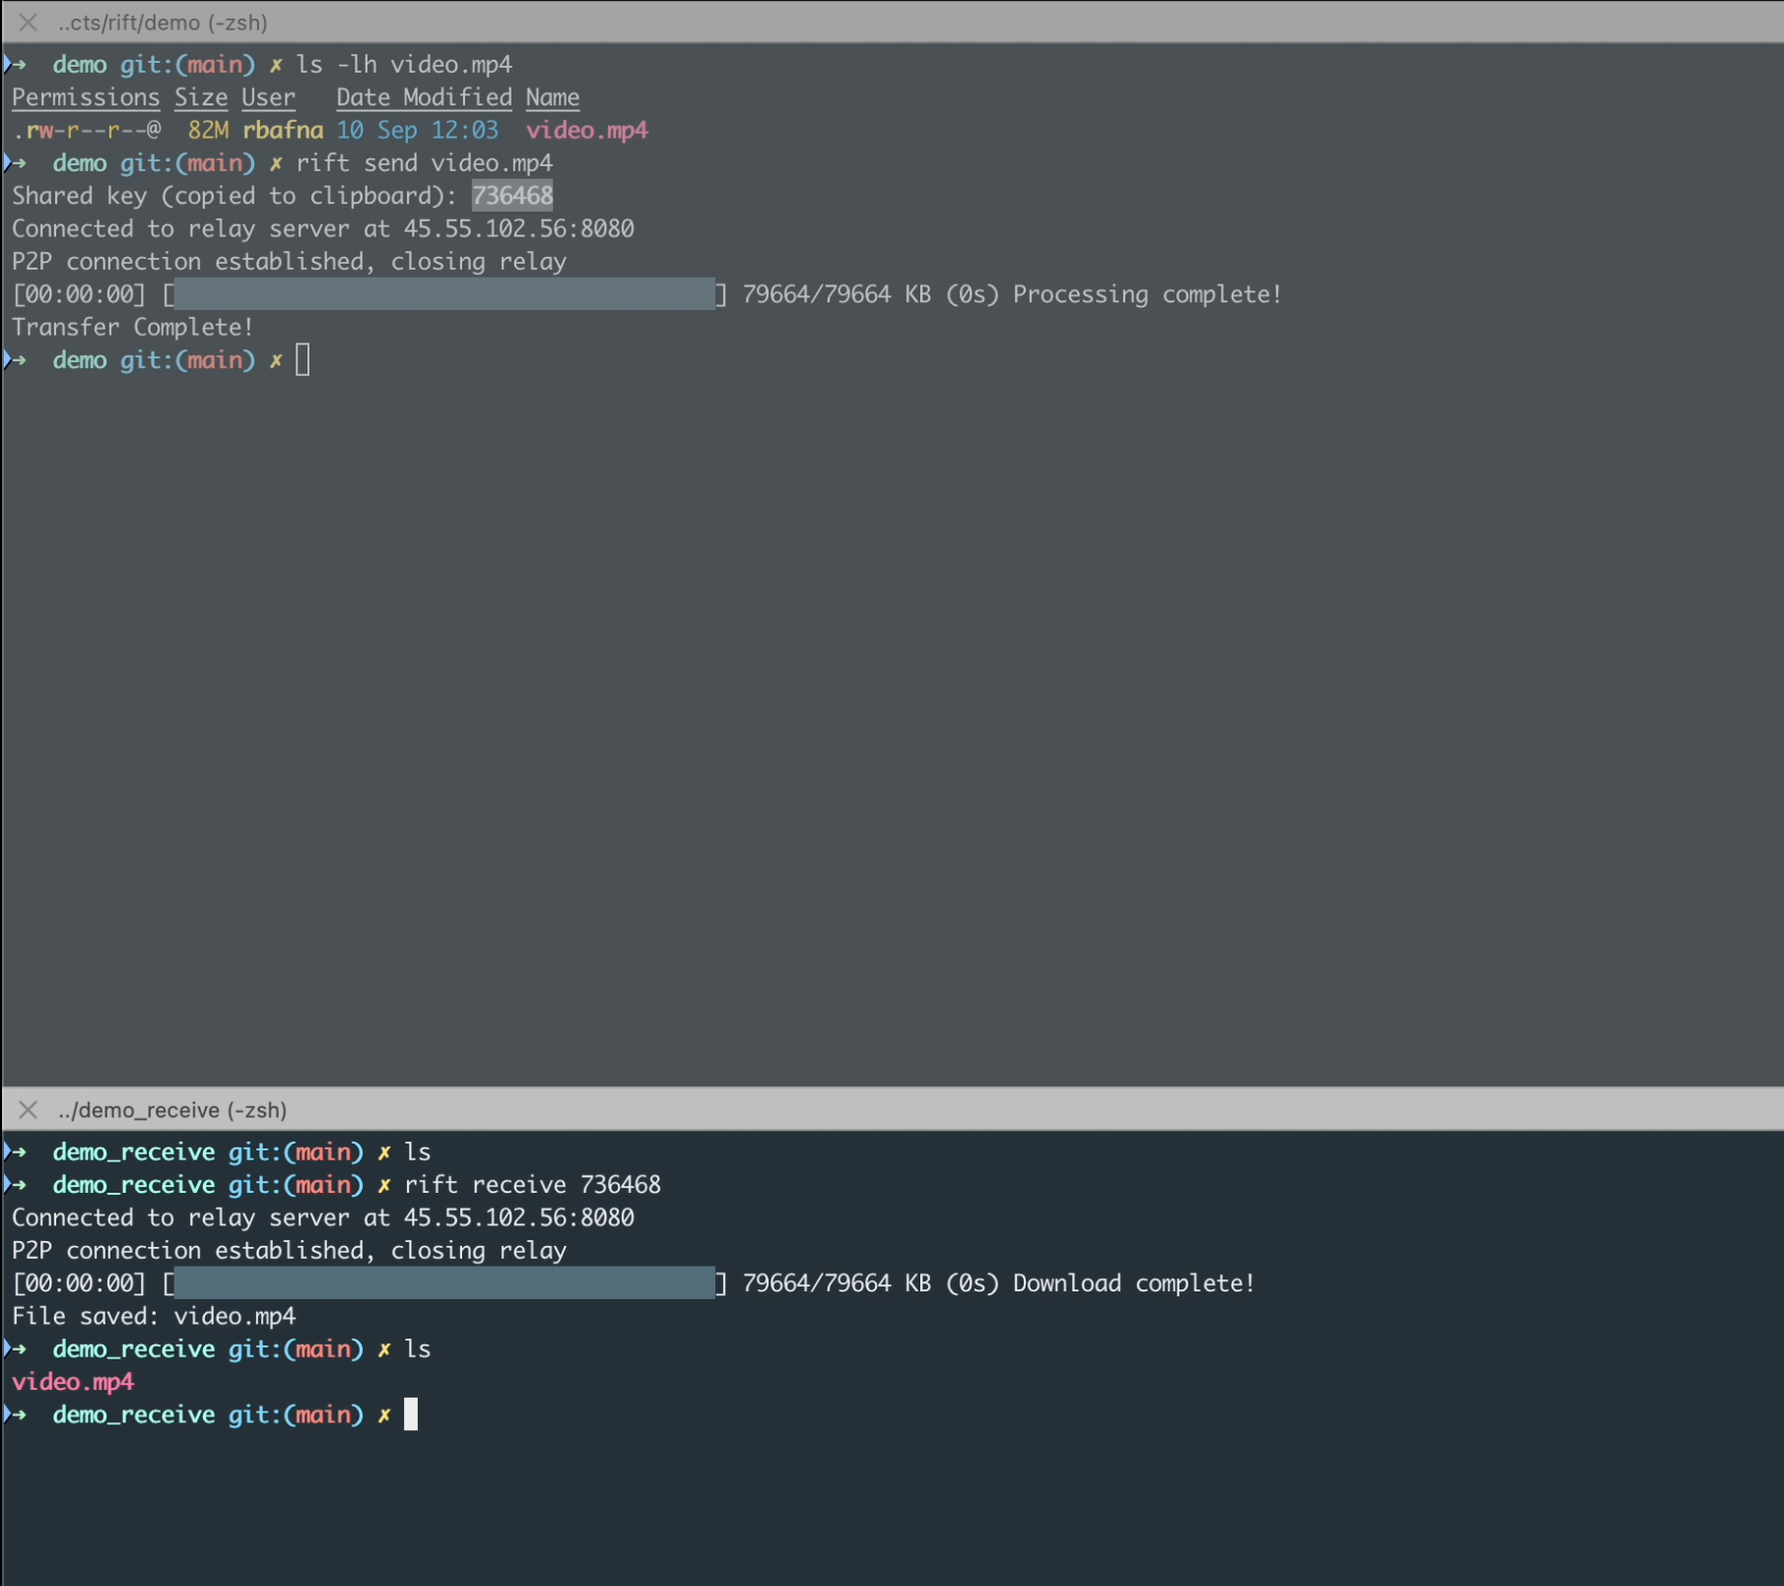Click pink video.mp4 in the lower ls output
The height and width of the screenshot is (1586, 1784).
click(x=73, y=1382)
